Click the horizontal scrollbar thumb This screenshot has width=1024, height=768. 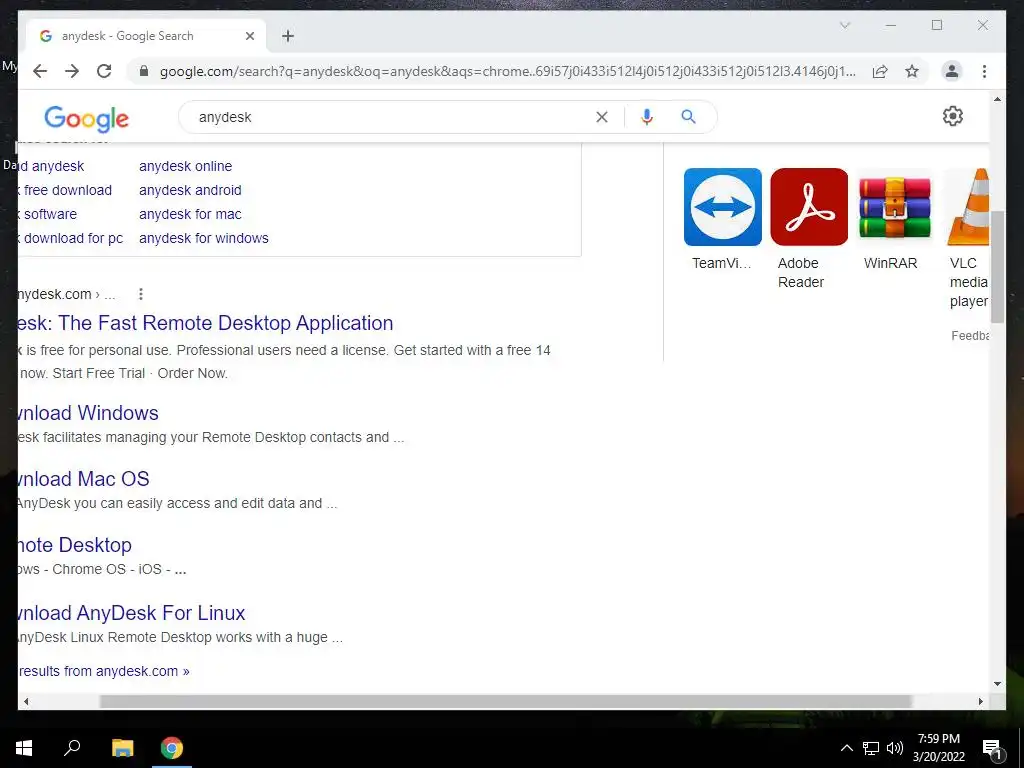(x=505, y=701)
